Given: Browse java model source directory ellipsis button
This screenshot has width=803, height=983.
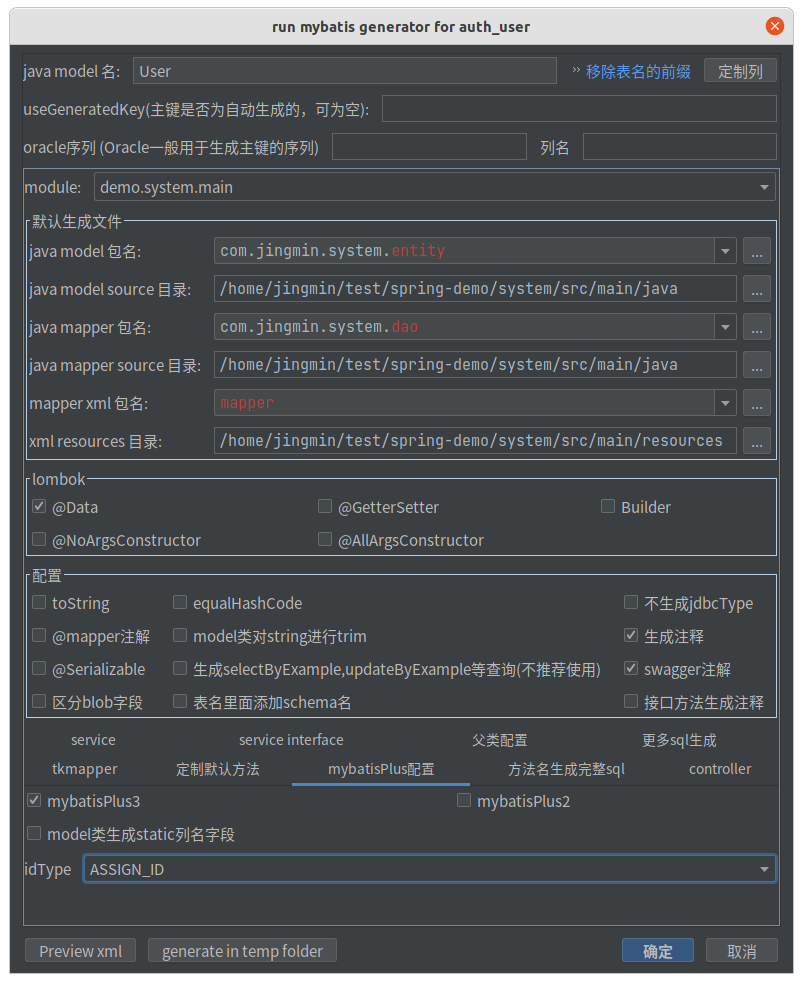Looking at the screenshot, I should coord(757,289).
